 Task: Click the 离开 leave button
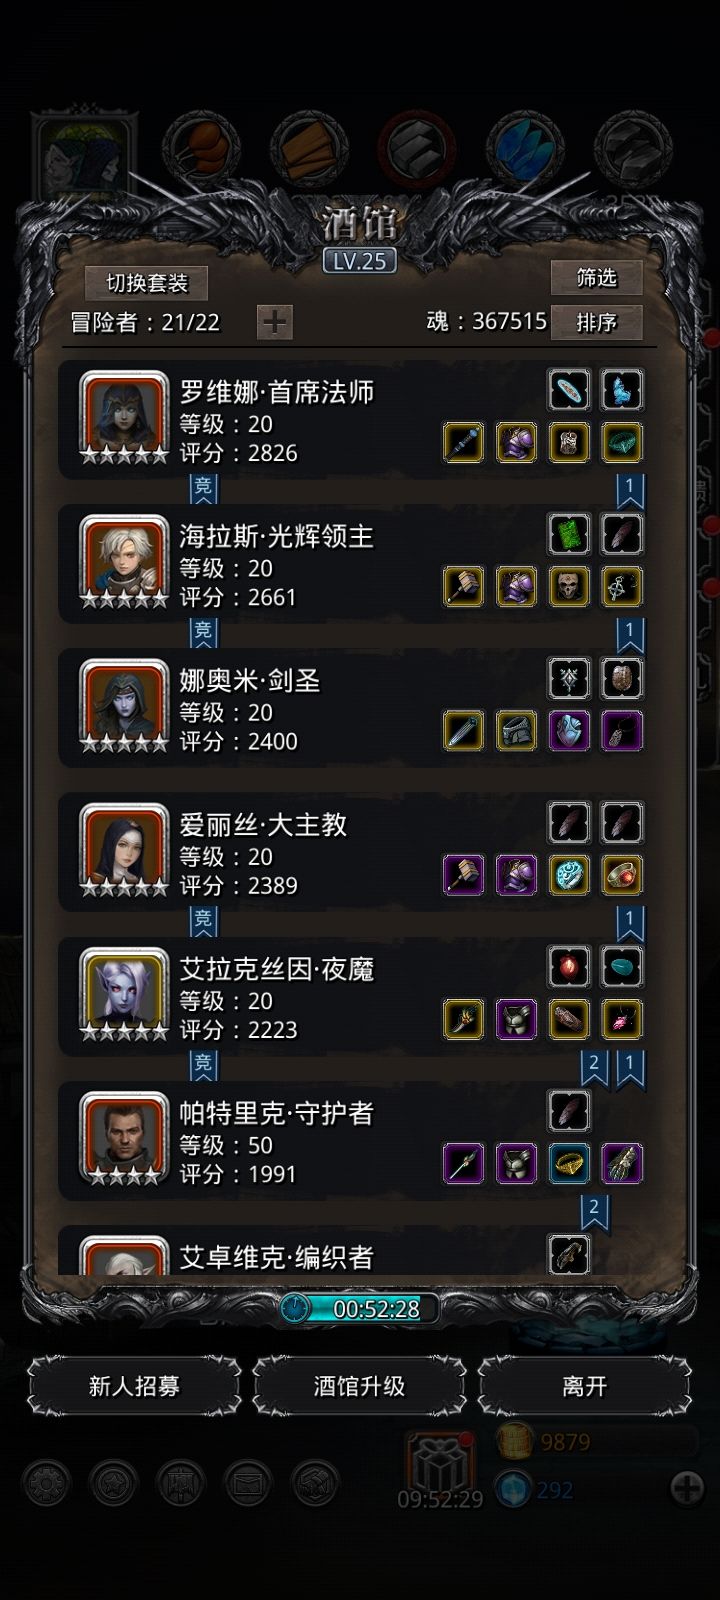(x=584, y=1386)
